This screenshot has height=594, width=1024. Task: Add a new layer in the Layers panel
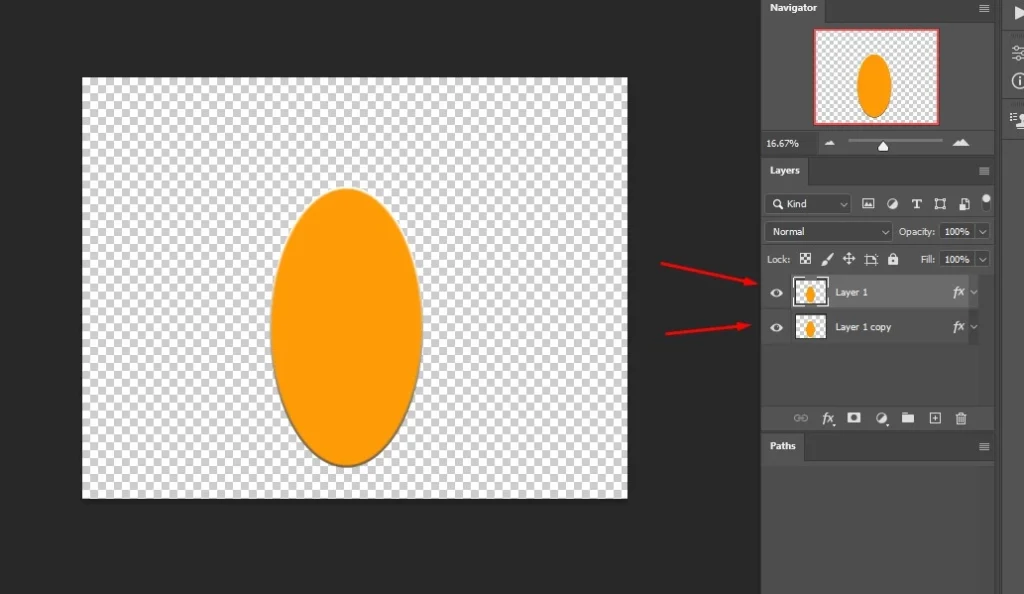pyautogui.click(x=934, y=418)
